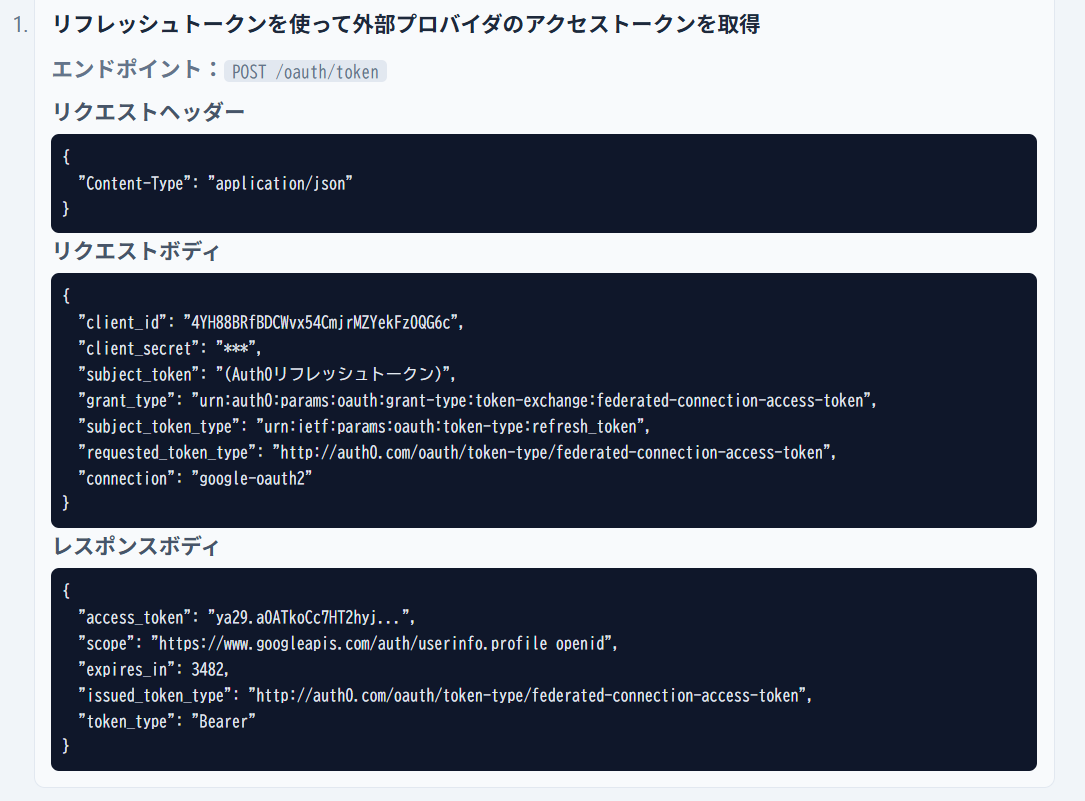The height and width of the screenshot is (801, 1085).
Task: Click the POST /oauth/token endpoint code
Action: (305, 71)
